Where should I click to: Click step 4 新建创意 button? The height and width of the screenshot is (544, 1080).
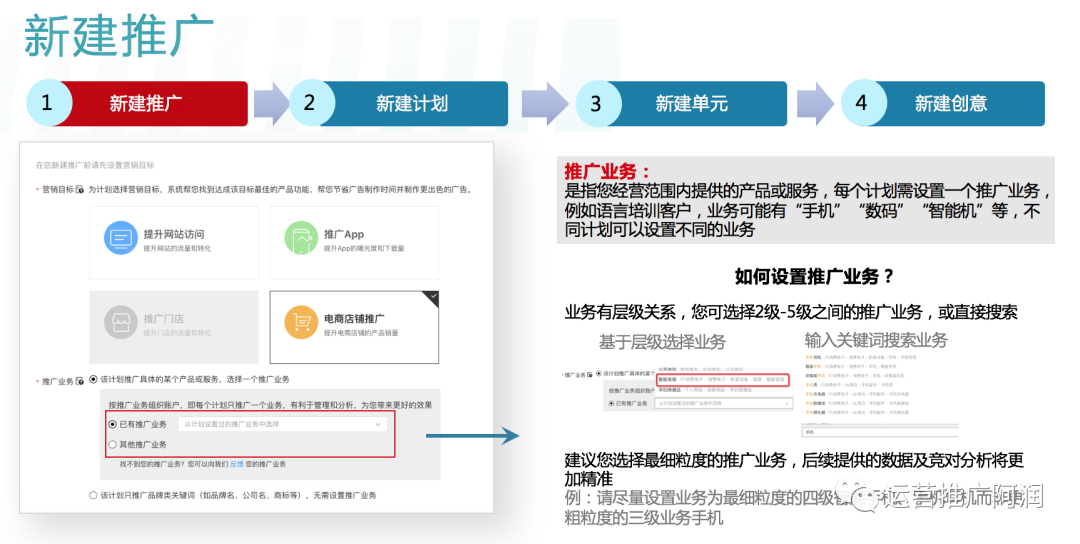click(944, 103)
